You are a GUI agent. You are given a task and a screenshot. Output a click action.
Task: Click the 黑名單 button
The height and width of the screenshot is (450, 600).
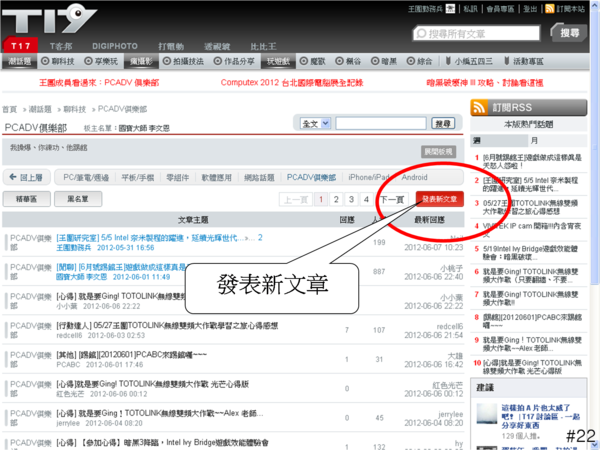(x=78, y=199)
